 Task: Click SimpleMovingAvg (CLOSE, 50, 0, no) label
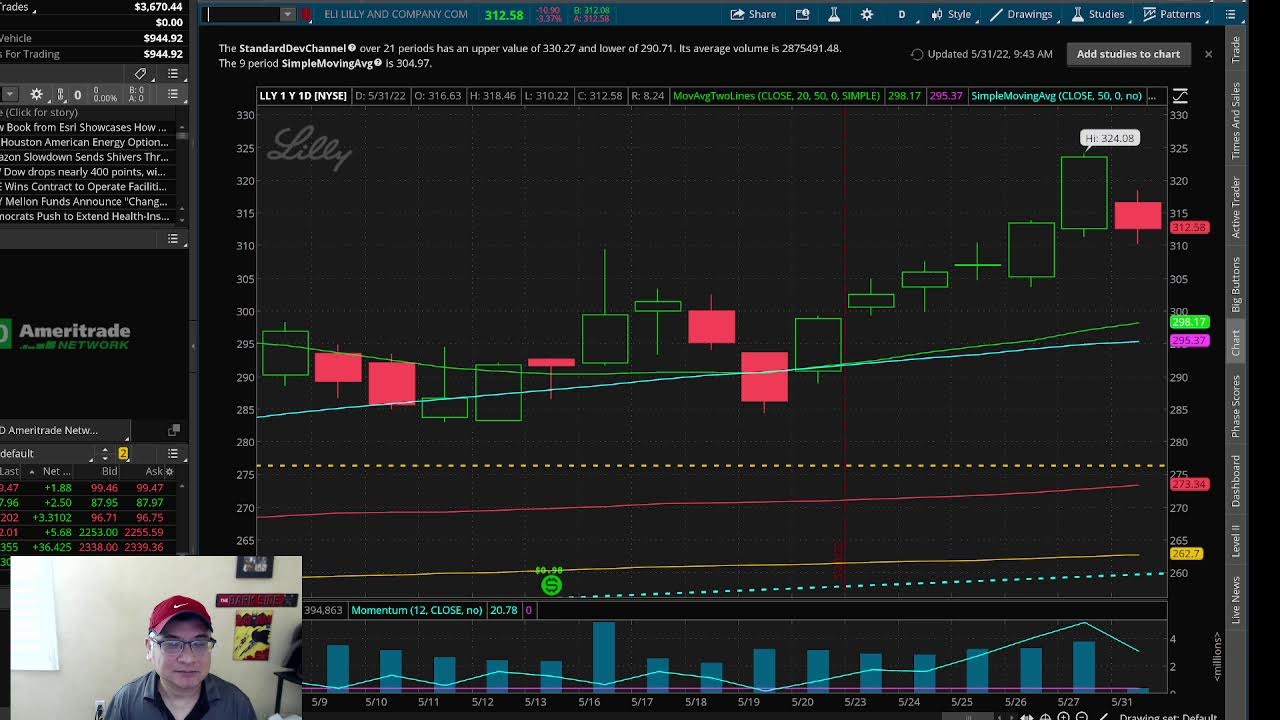pyautogui.click(x=1056, y=96)
